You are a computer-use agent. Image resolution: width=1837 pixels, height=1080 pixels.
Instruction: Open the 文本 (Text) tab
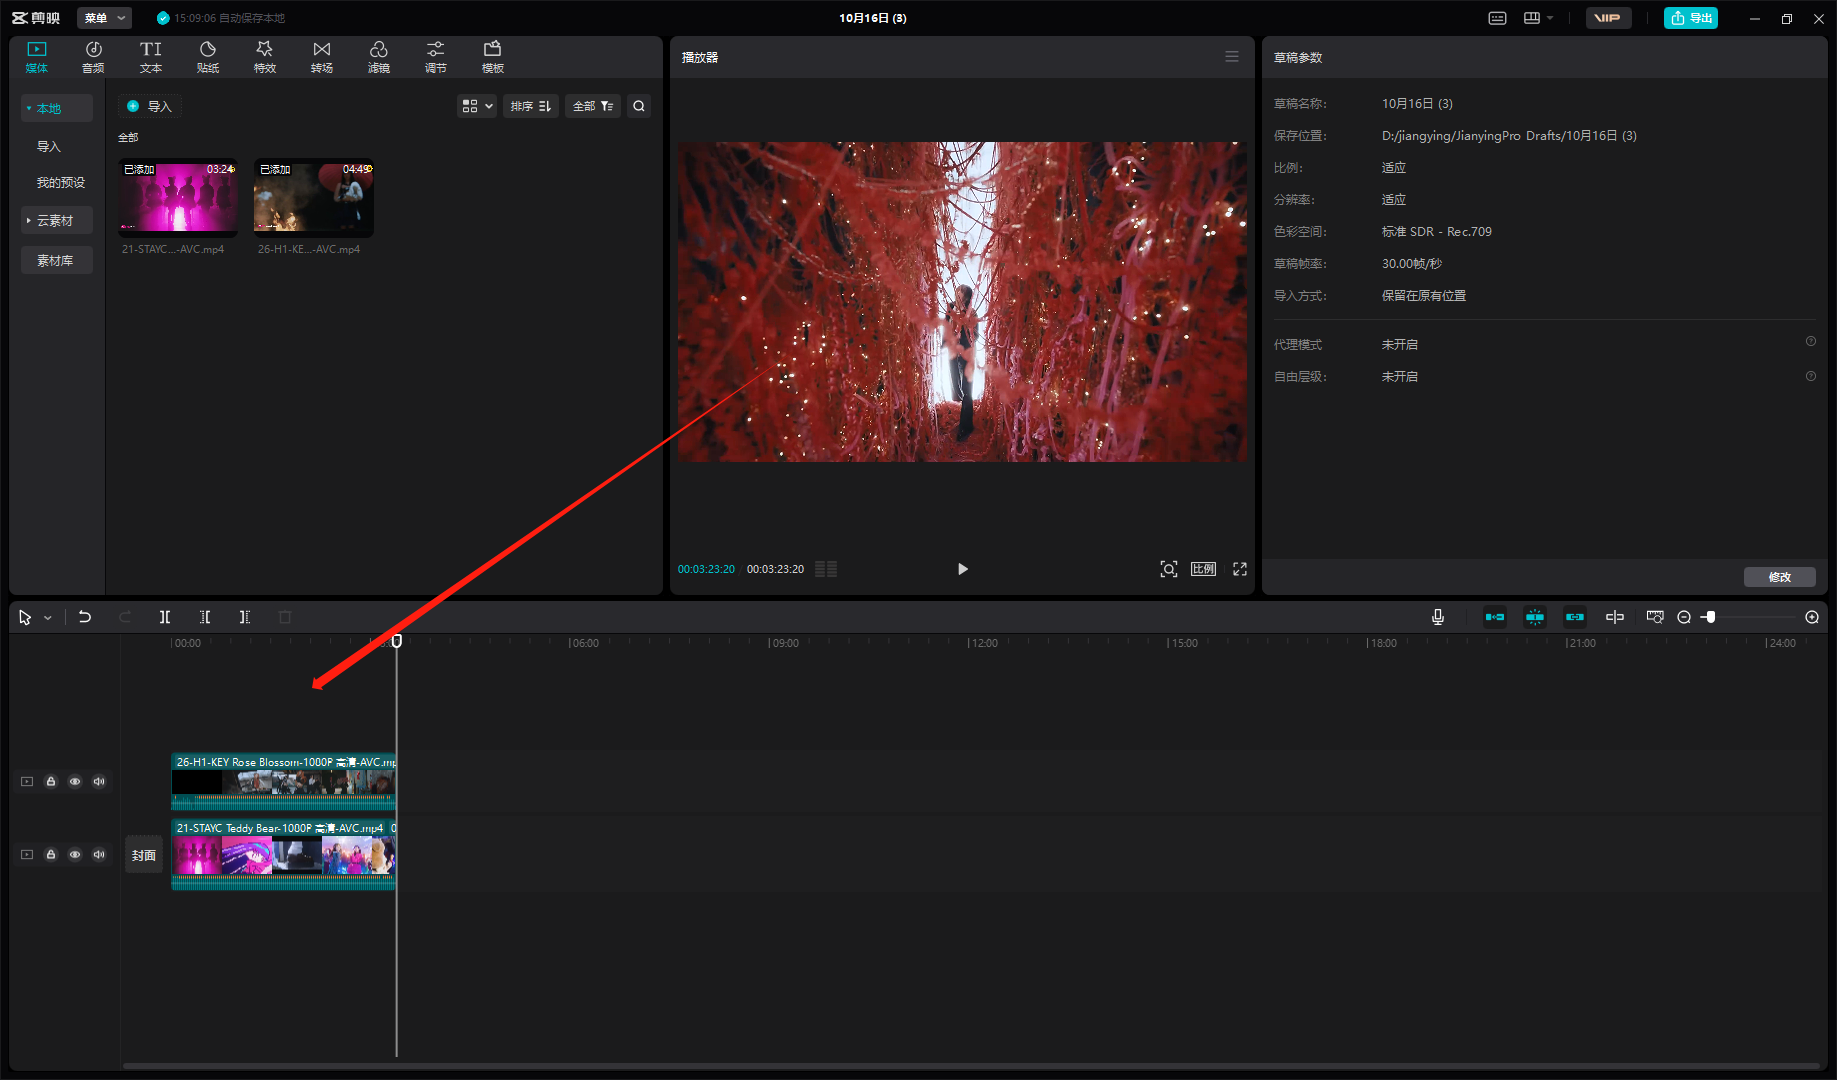click(x=151, y=57)
